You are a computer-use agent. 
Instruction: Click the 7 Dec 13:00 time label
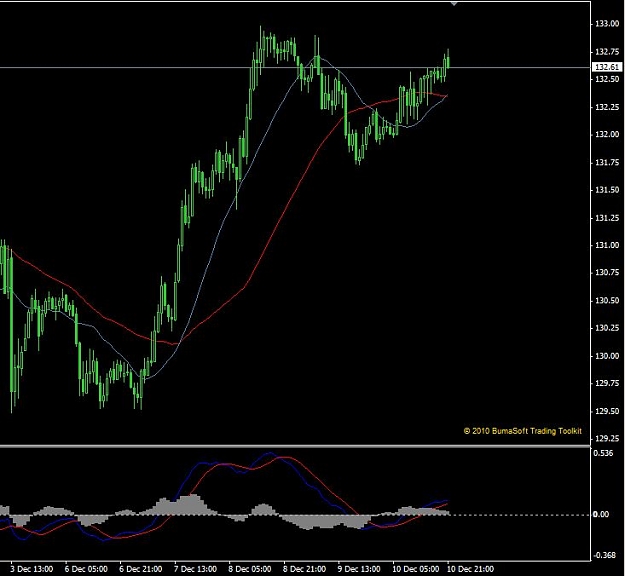click(x=195, y=569)
